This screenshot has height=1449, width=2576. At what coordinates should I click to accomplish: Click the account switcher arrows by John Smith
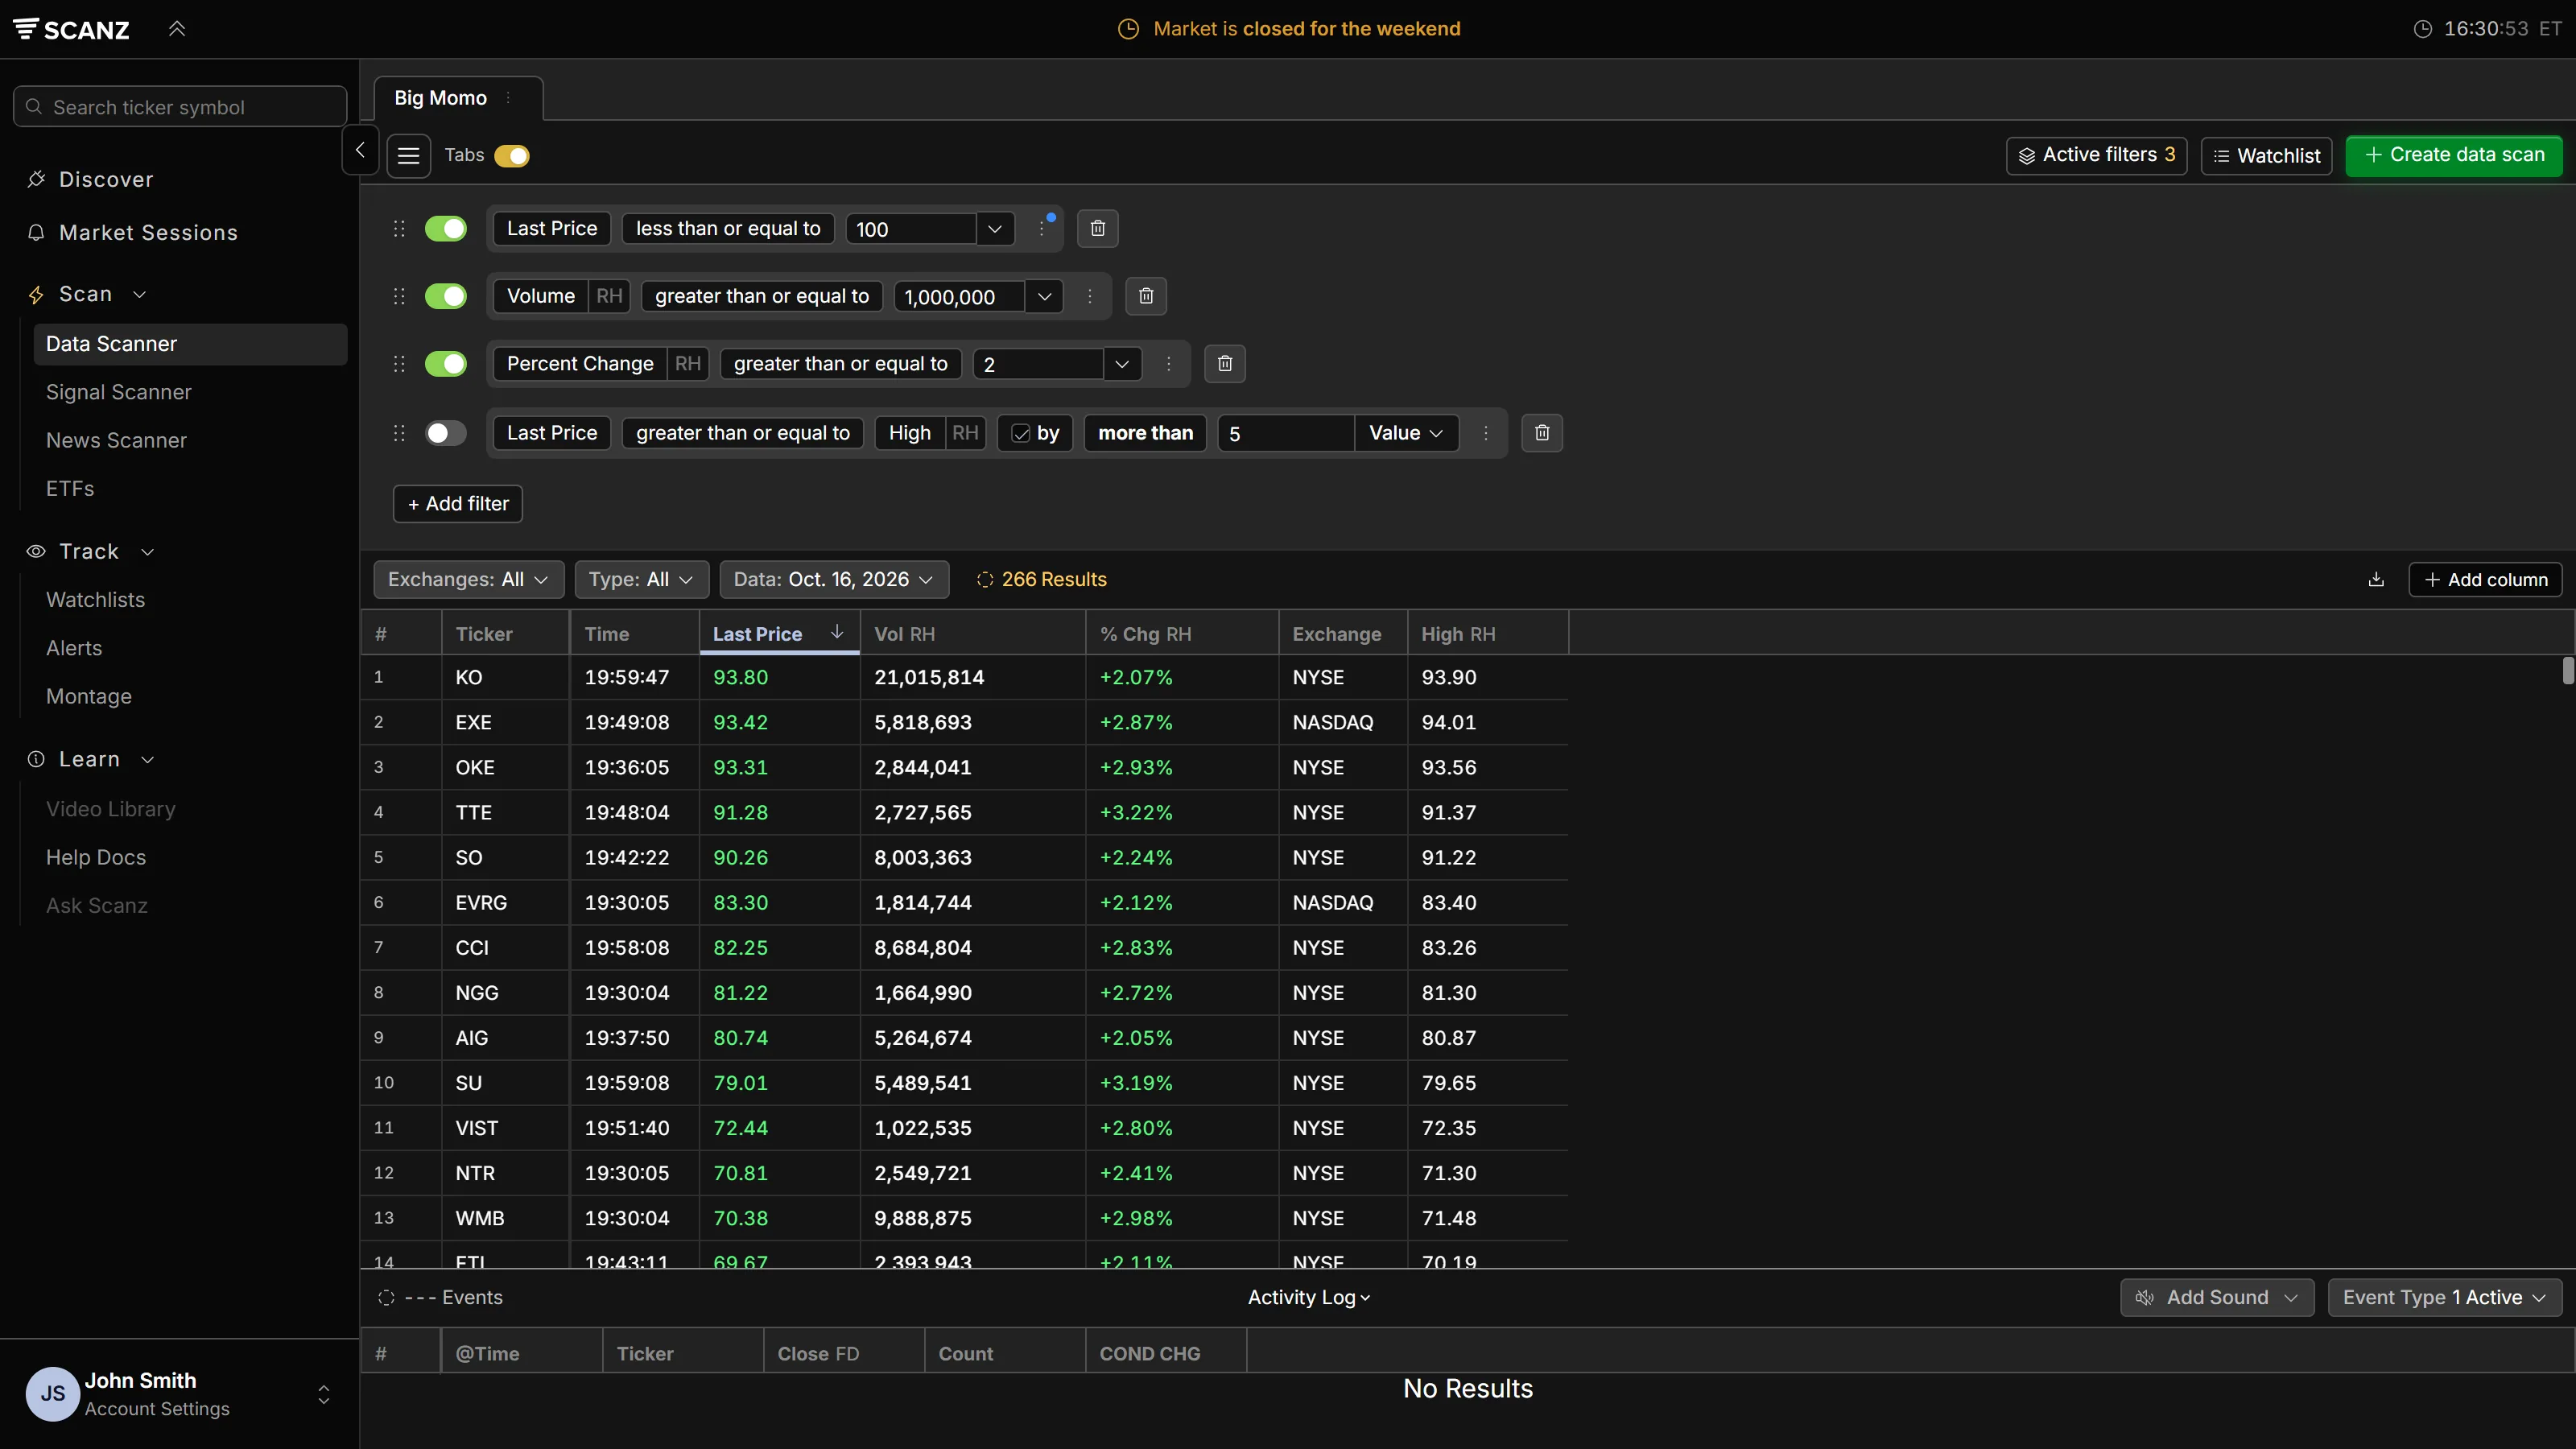(323, 1394)
